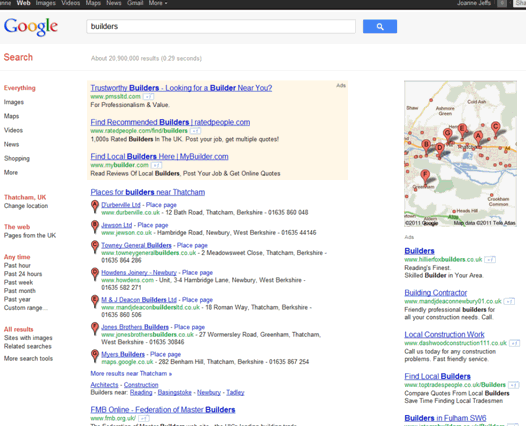Click the Architects related link
This screenshot has height=427, width=526.
104,385
